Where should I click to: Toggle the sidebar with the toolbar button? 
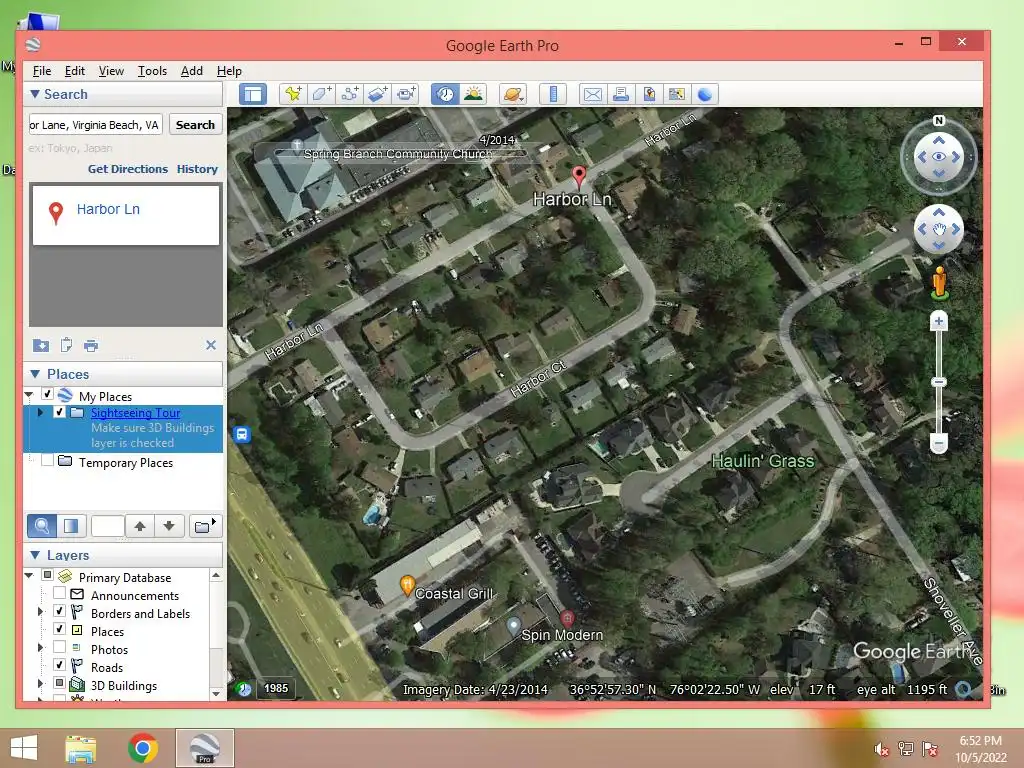253,94
